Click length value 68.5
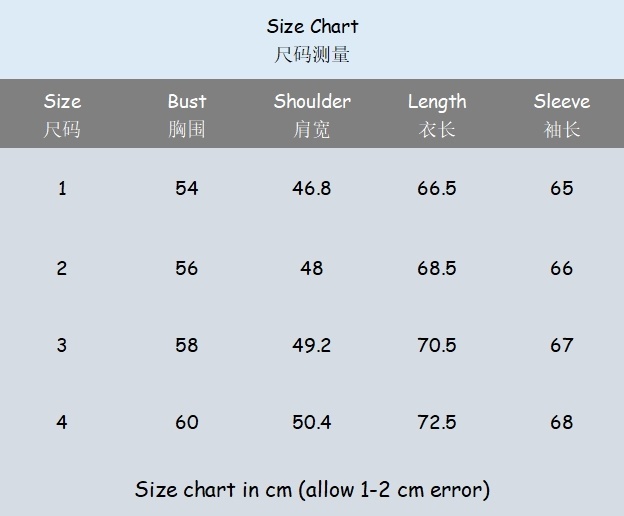 pyautogui.click(x=437, y=268)
